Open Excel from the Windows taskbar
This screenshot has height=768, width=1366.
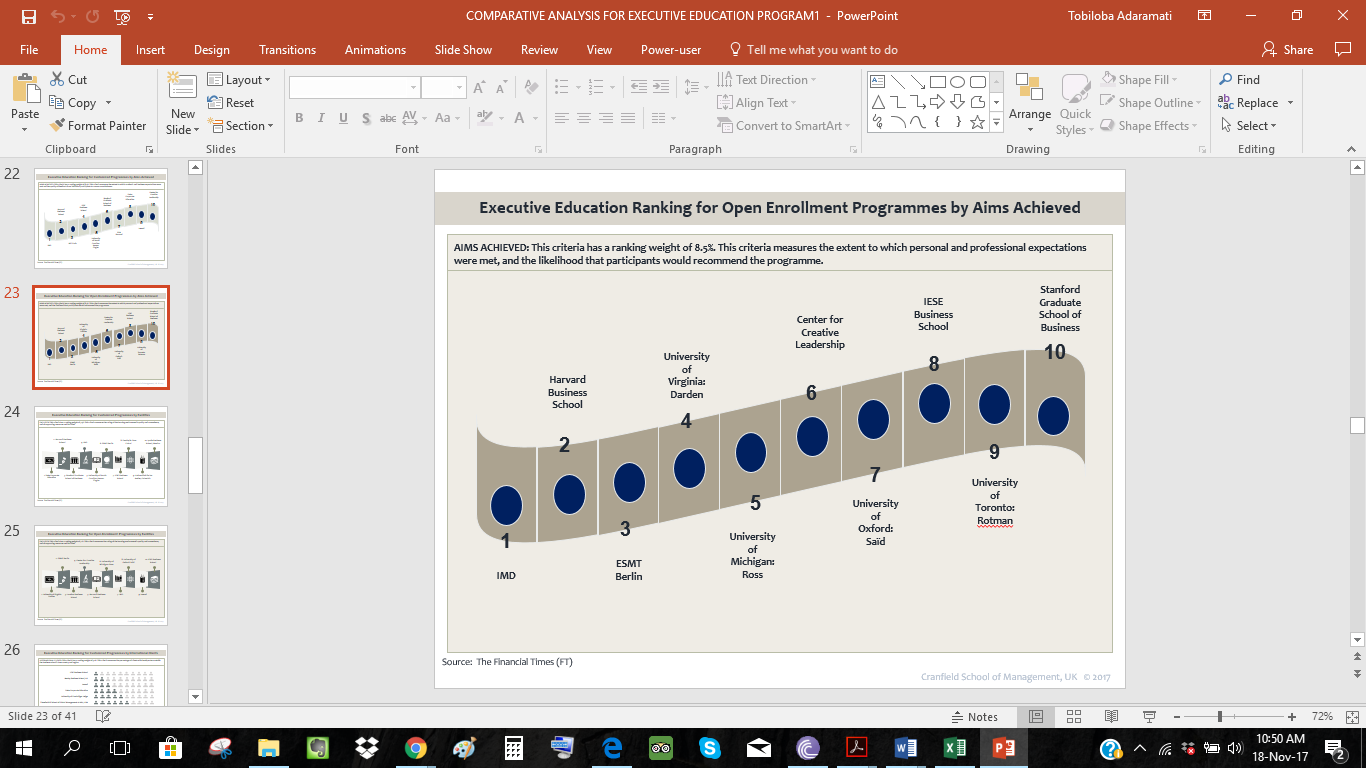pos(954,747)
